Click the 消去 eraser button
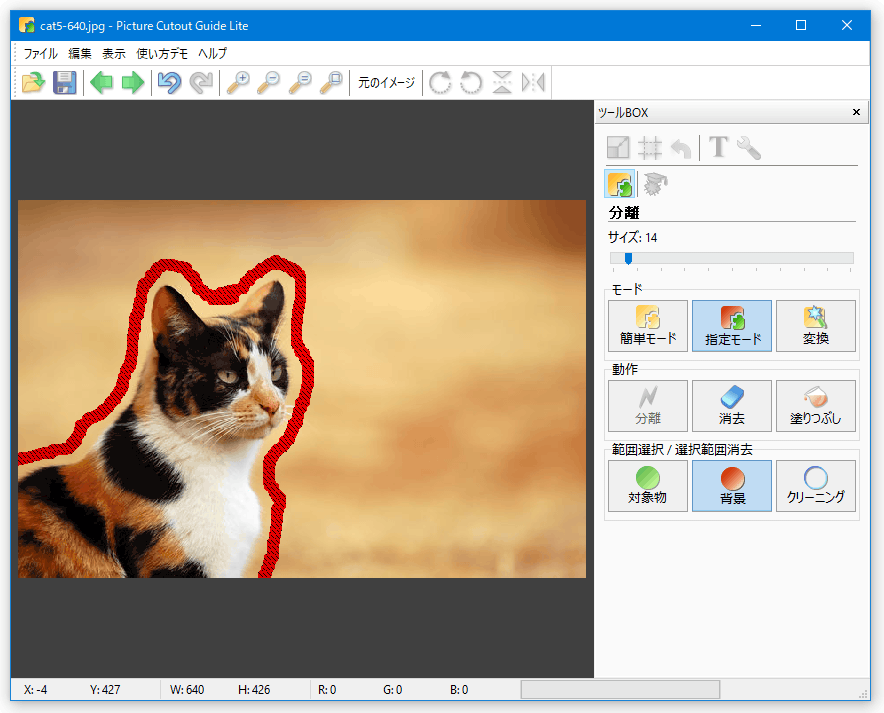The image size is (884, 713). click(x=732, y=406)
